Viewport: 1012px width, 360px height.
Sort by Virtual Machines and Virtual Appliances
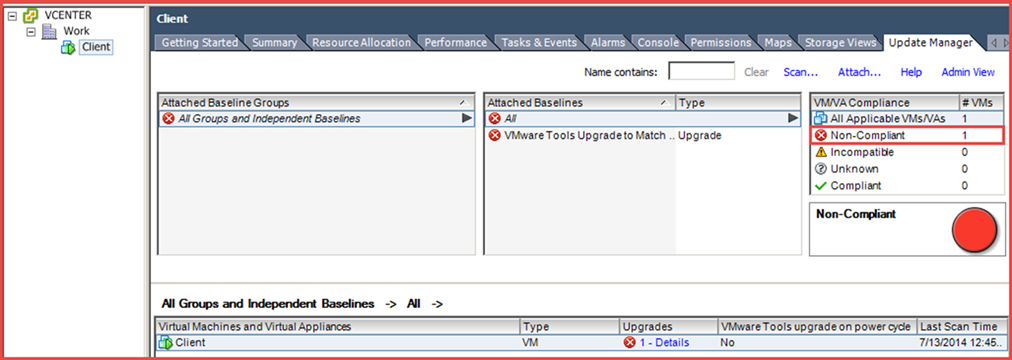[338, 326]
